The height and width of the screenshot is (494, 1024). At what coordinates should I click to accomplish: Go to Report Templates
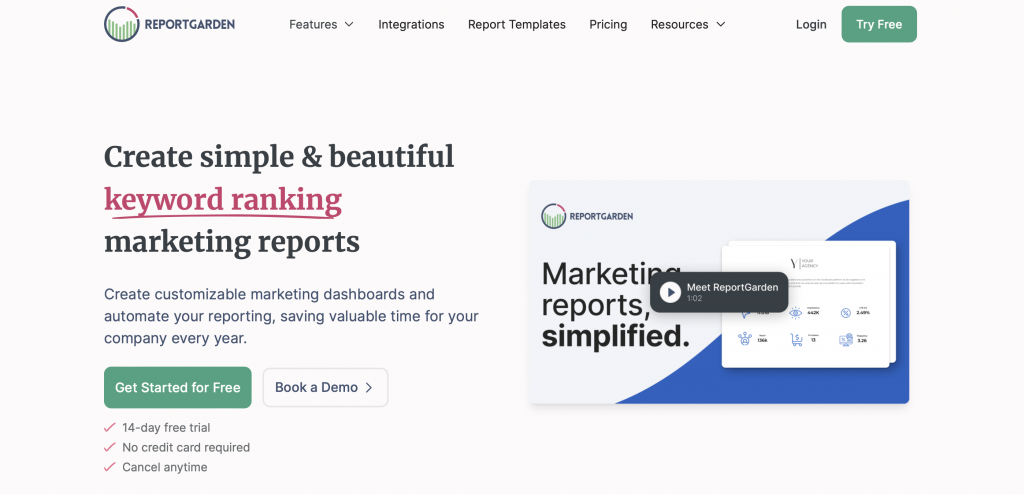(x=516, y=24)
